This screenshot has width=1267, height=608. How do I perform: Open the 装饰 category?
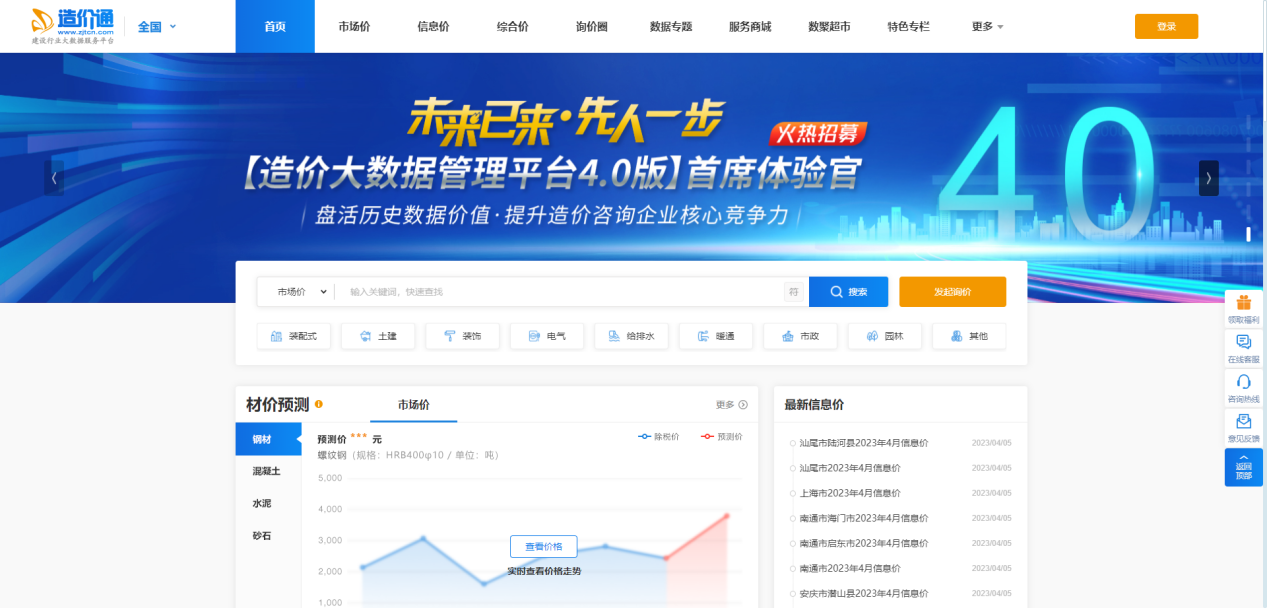tap(462, 336)
